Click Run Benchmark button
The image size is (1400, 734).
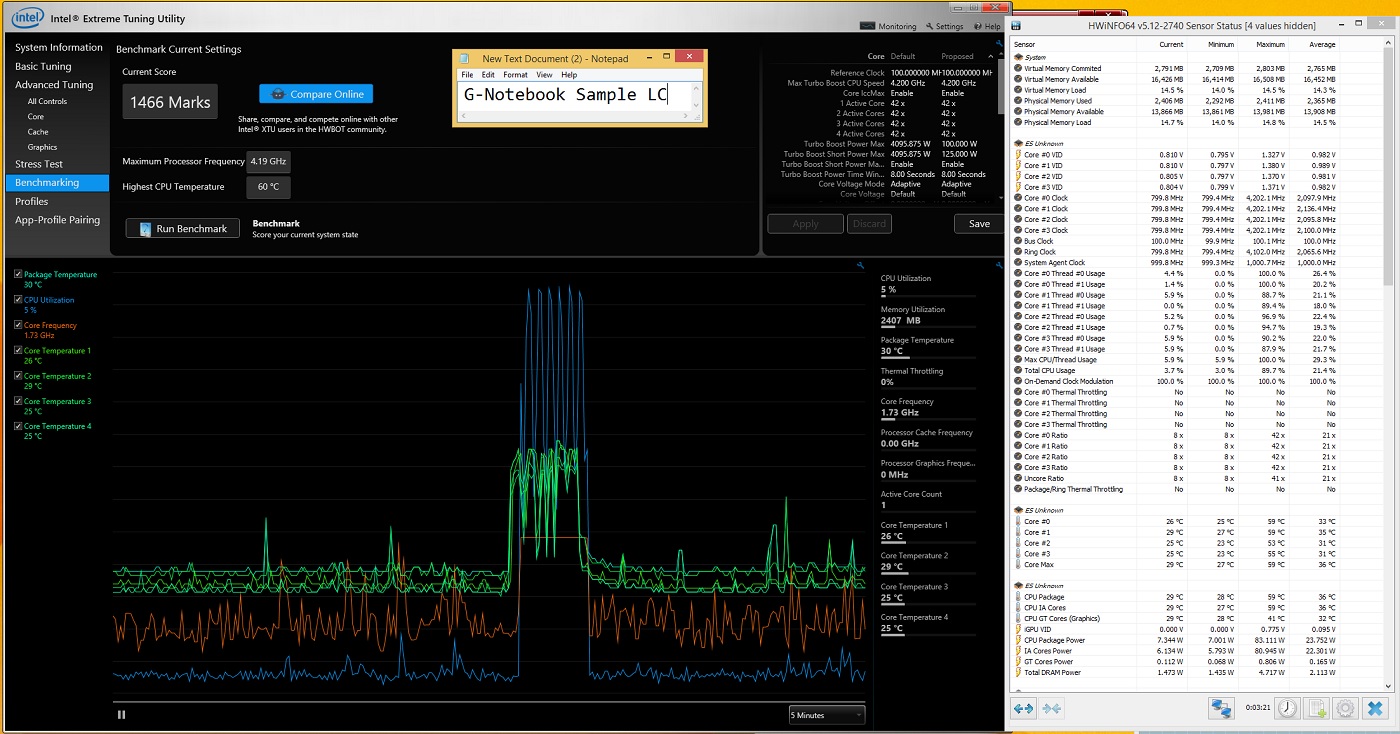point(183,229)
